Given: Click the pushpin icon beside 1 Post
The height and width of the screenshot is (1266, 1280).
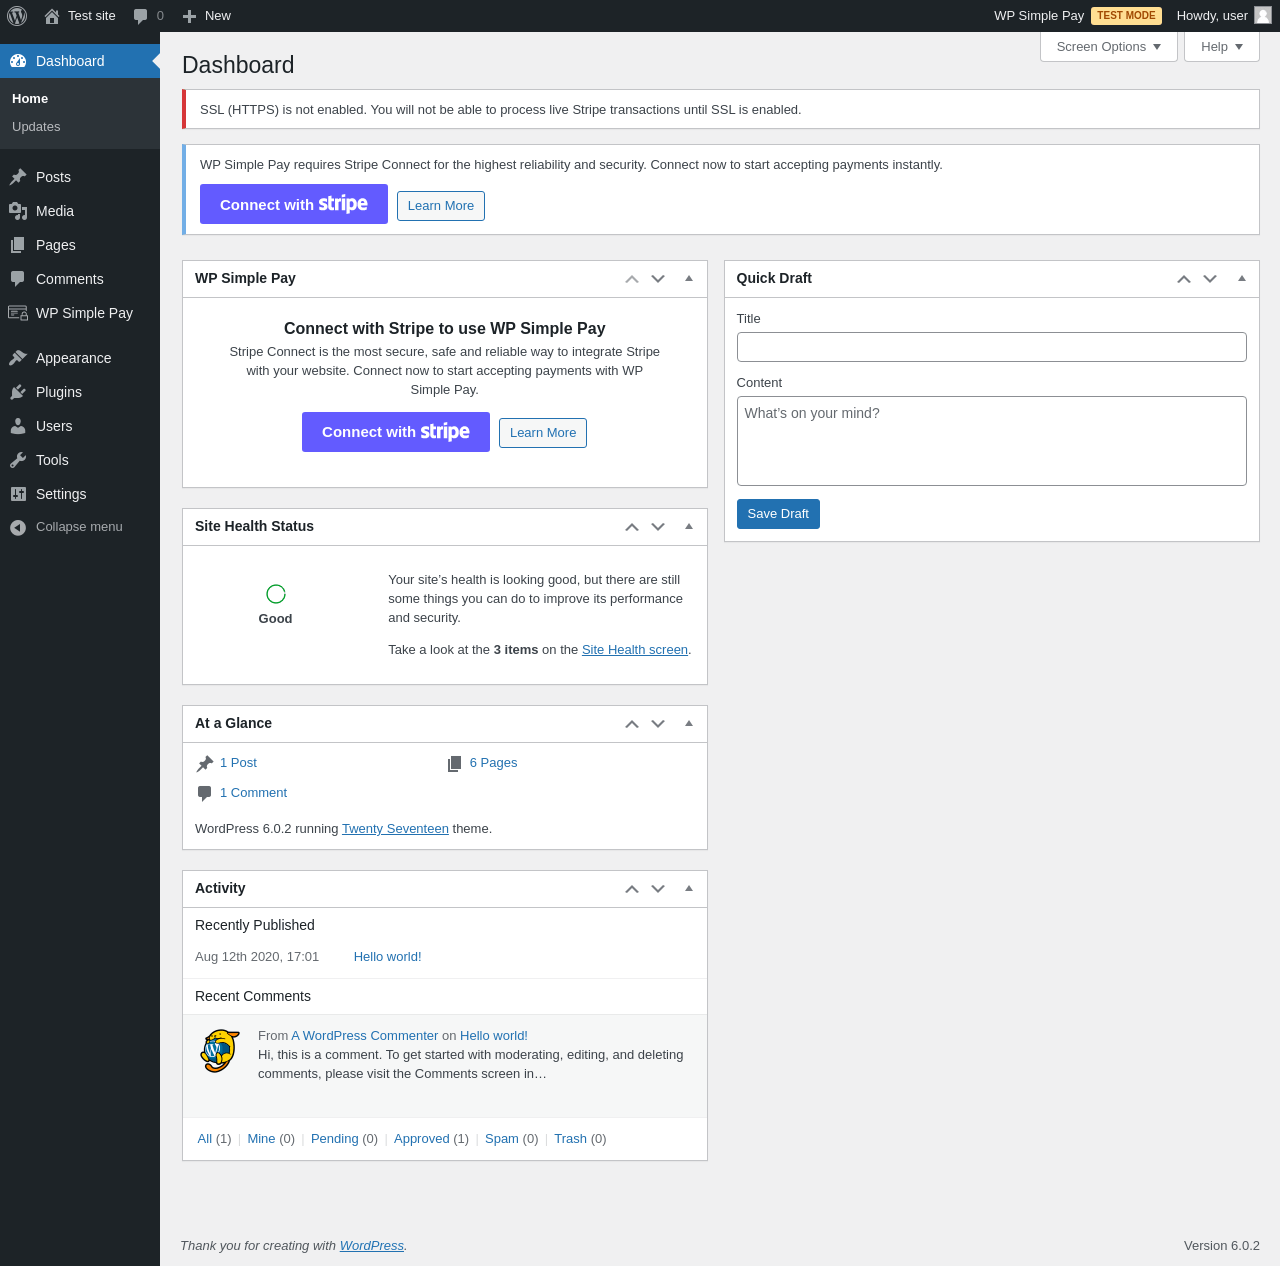Looking at the screenshot, I should coord(205,763).
